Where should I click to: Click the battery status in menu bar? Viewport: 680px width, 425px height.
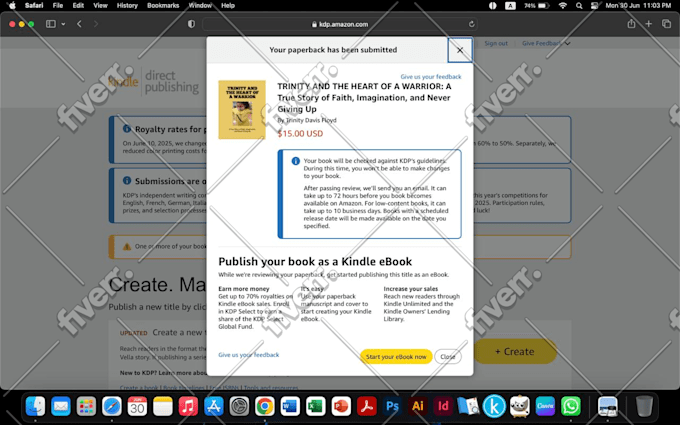(537, 6)
